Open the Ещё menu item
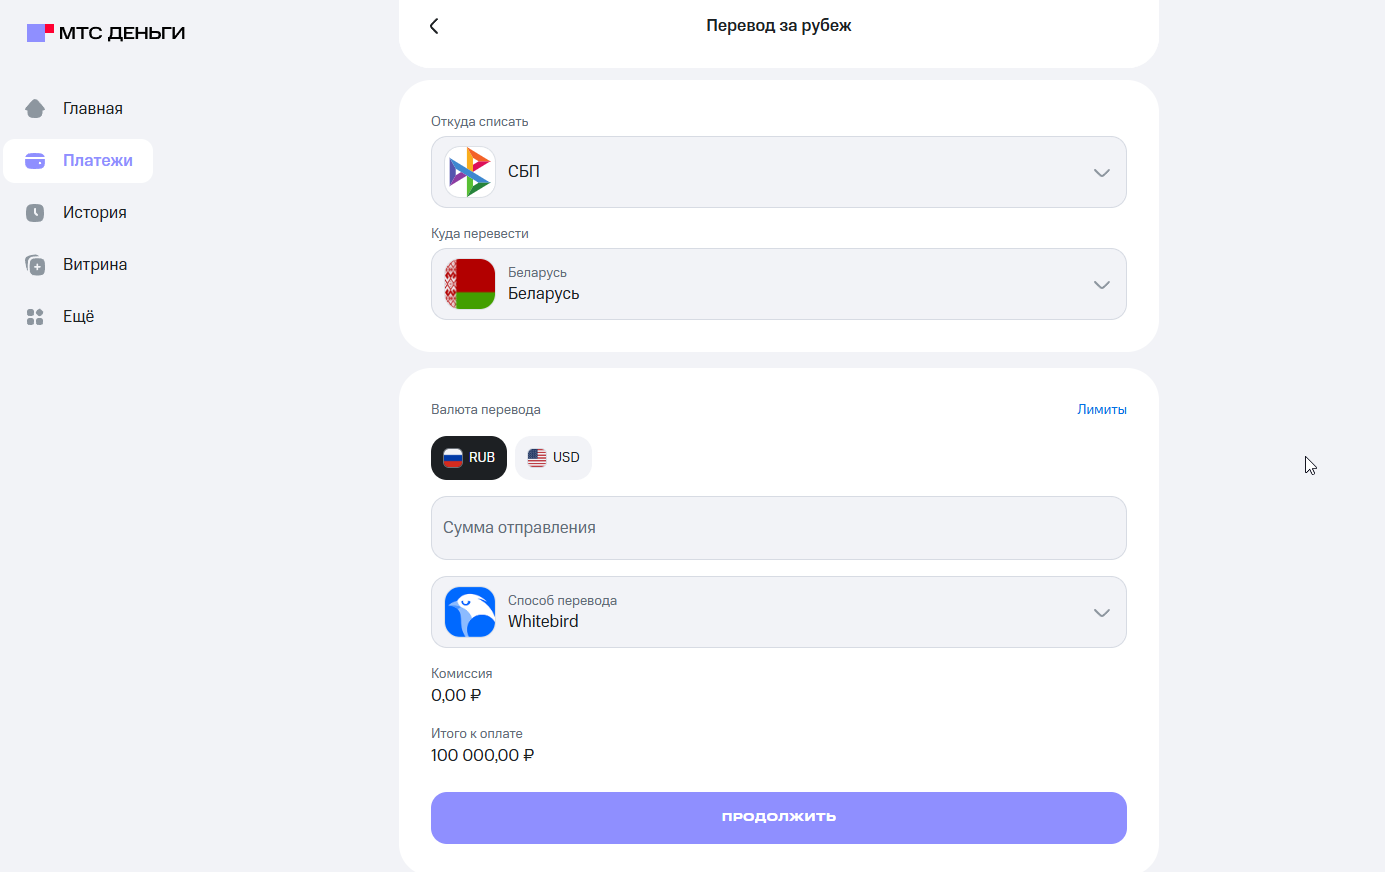Image resolution: width=1385 pixels, height=872 pixels. (78, 317)
